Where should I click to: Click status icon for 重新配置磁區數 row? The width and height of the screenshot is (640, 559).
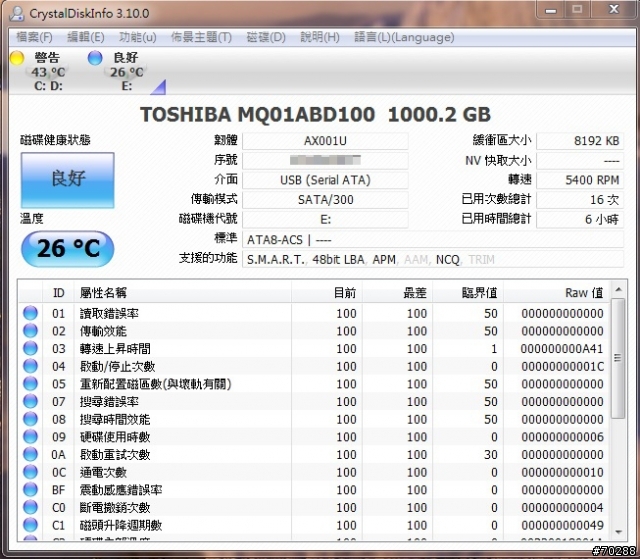point(30,384)
